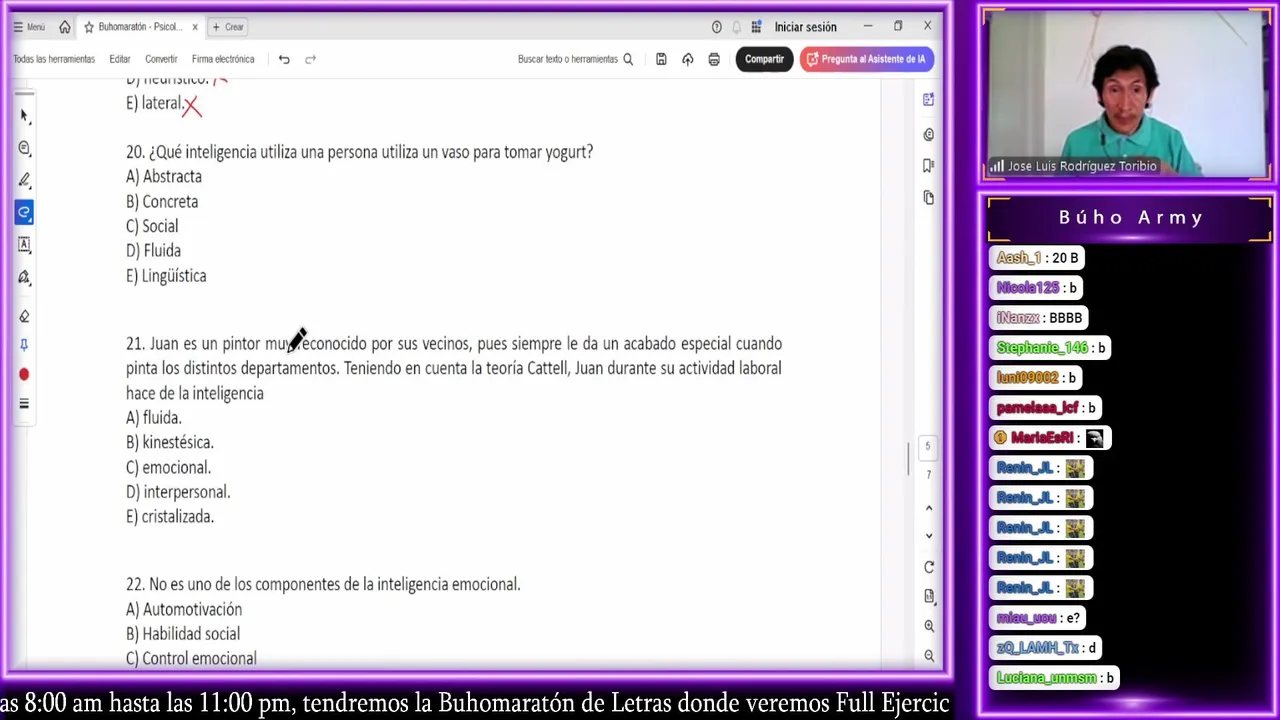
Task: Click chat username Luciana_unmsm
Action: 1046,678
